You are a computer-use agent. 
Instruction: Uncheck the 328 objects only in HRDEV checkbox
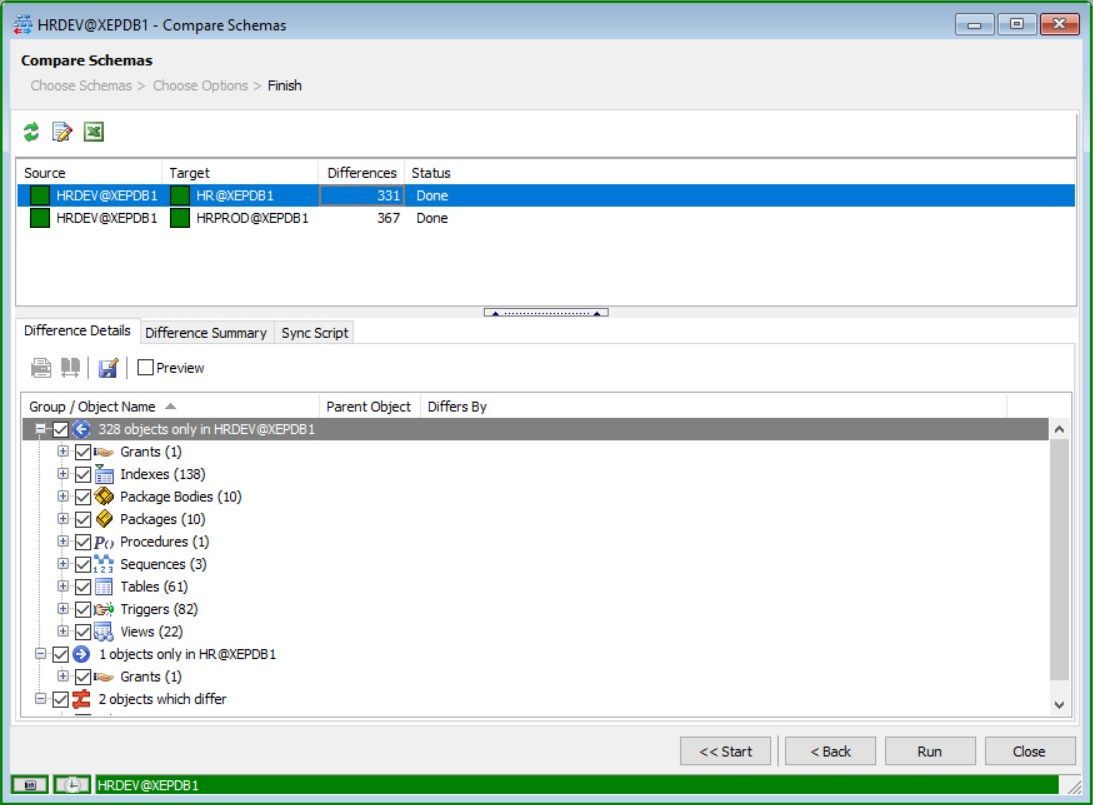[61, 429]
